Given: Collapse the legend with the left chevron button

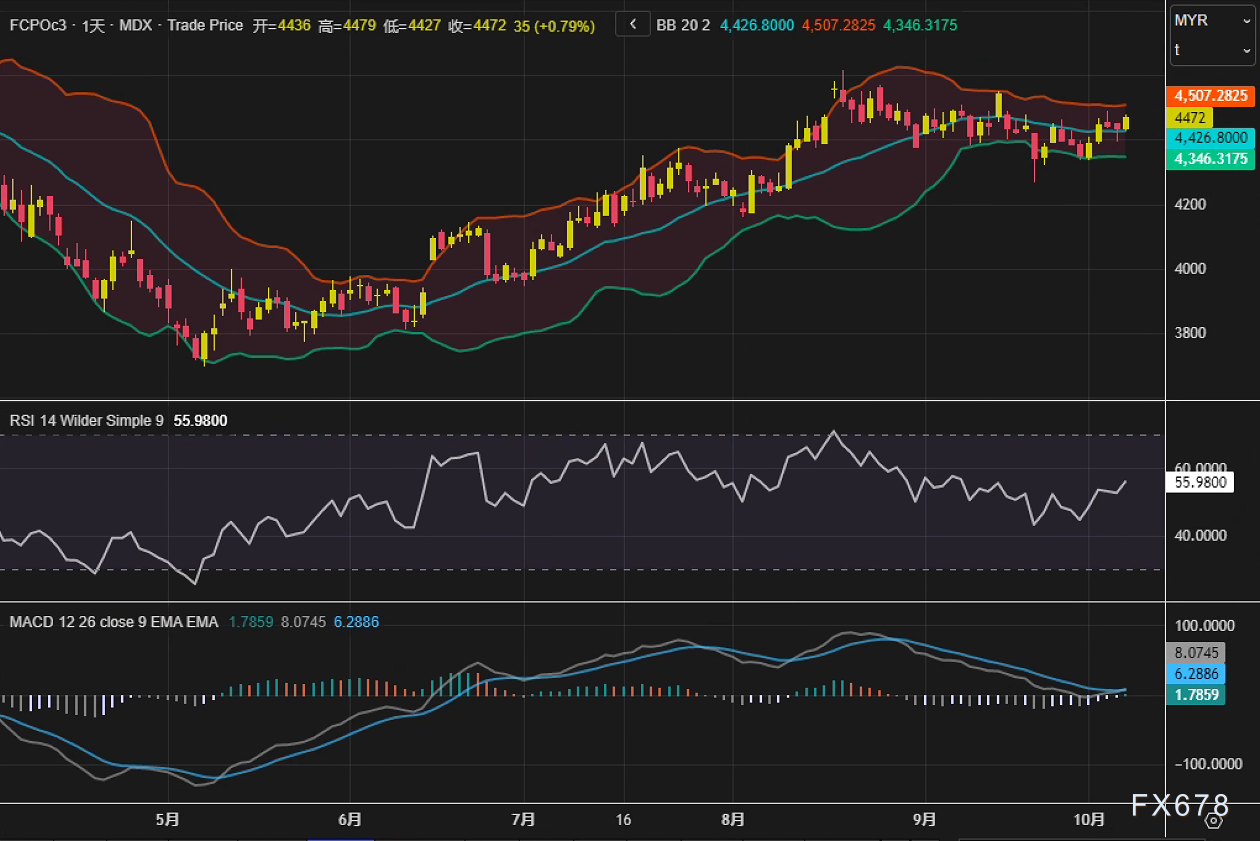Looking at the screenshot, I should [632, 24].
